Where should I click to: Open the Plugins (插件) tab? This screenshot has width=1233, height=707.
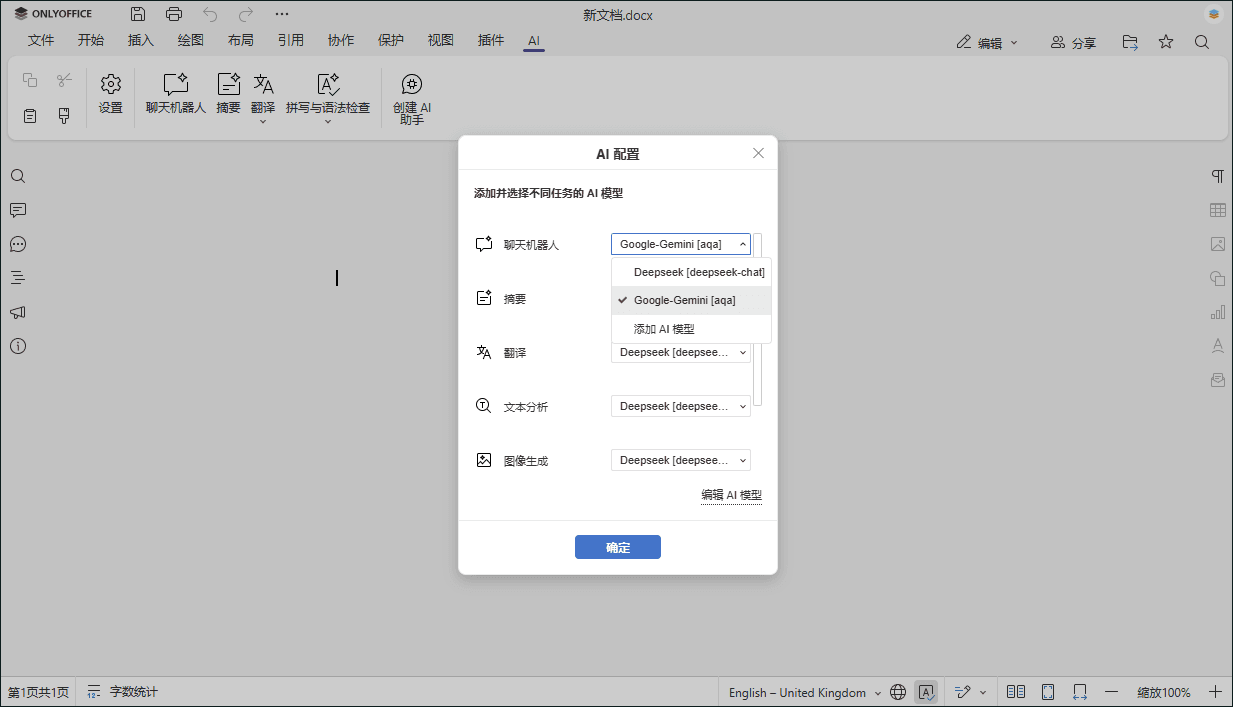pyautogui.click(x=491, y=41)
